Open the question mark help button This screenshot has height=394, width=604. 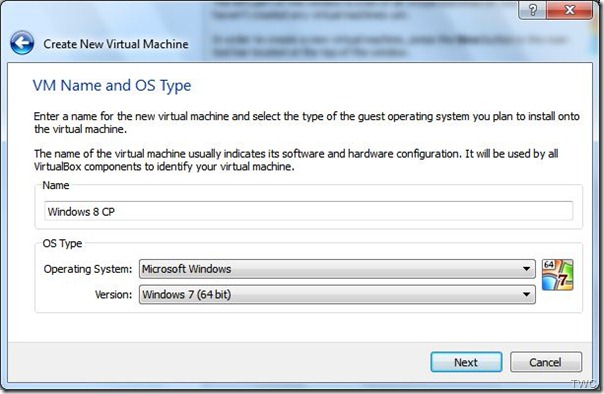[x=532, y=10]
